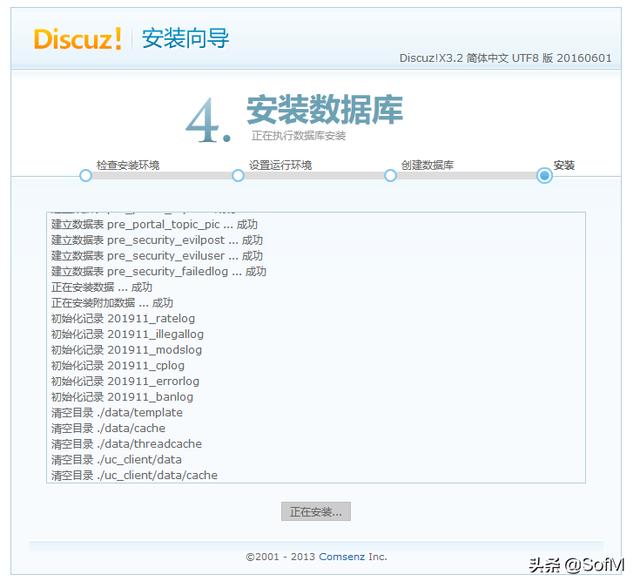
Task: Click the 正在安装附加数据 ... 成功 line
Action: coord(112,303)
